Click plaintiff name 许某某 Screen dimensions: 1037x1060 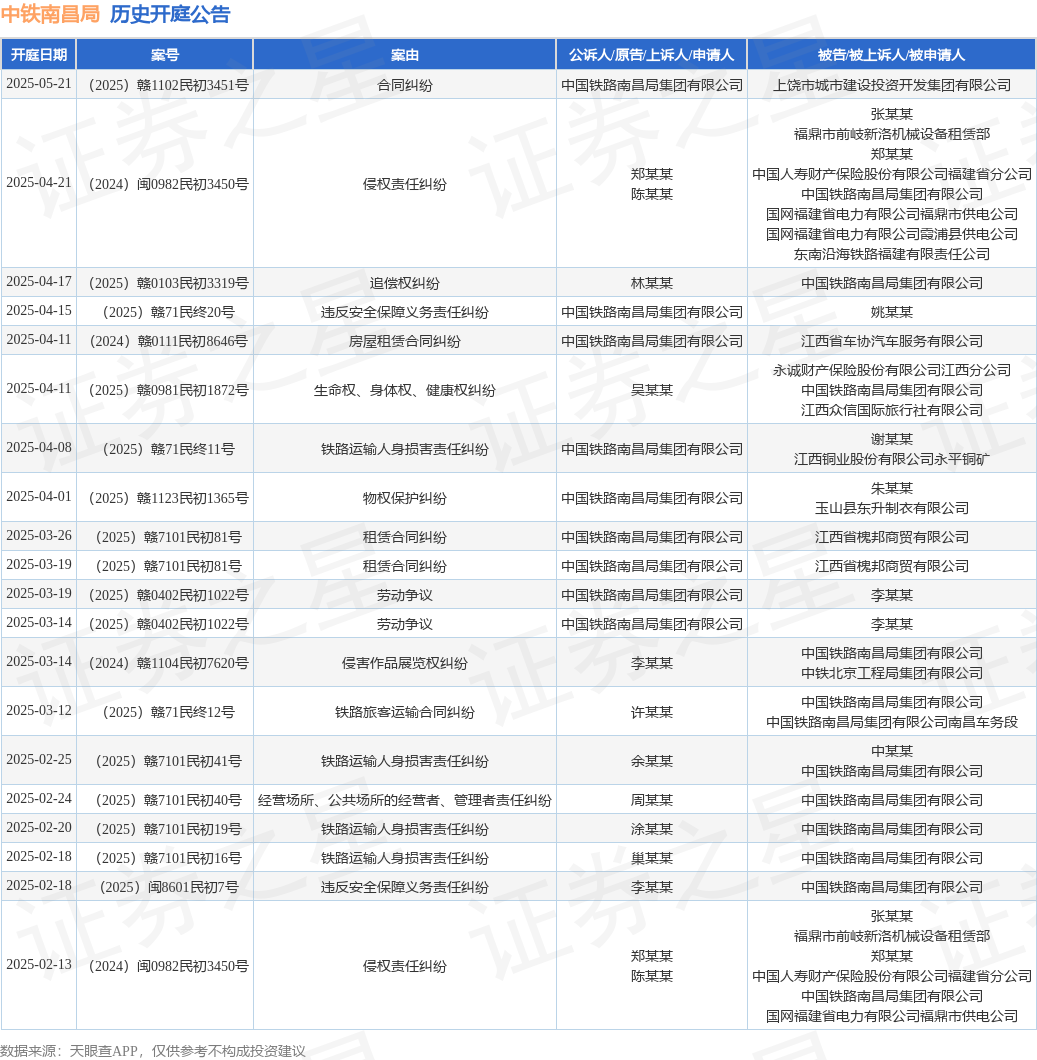[652, 712]
